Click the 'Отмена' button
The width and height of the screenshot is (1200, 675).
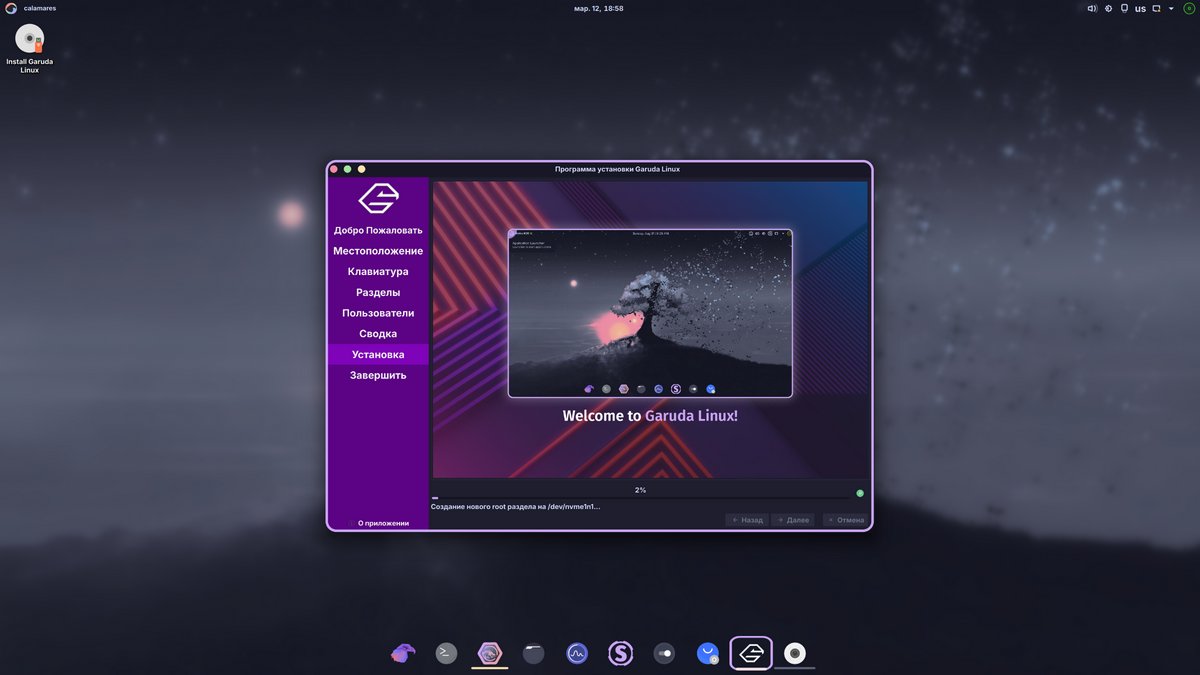[x=845, y=520]
